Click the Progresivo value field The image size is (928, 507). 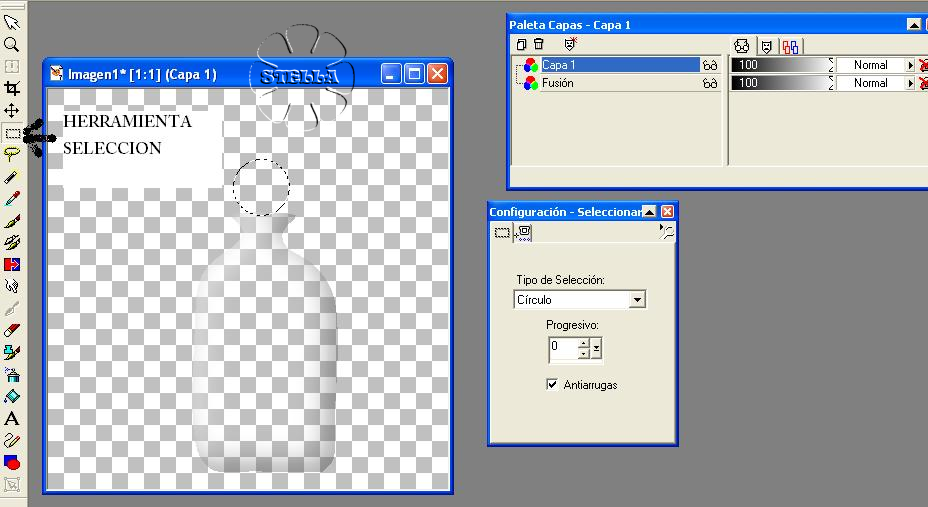pyautogui.click(x=564, y=348)
